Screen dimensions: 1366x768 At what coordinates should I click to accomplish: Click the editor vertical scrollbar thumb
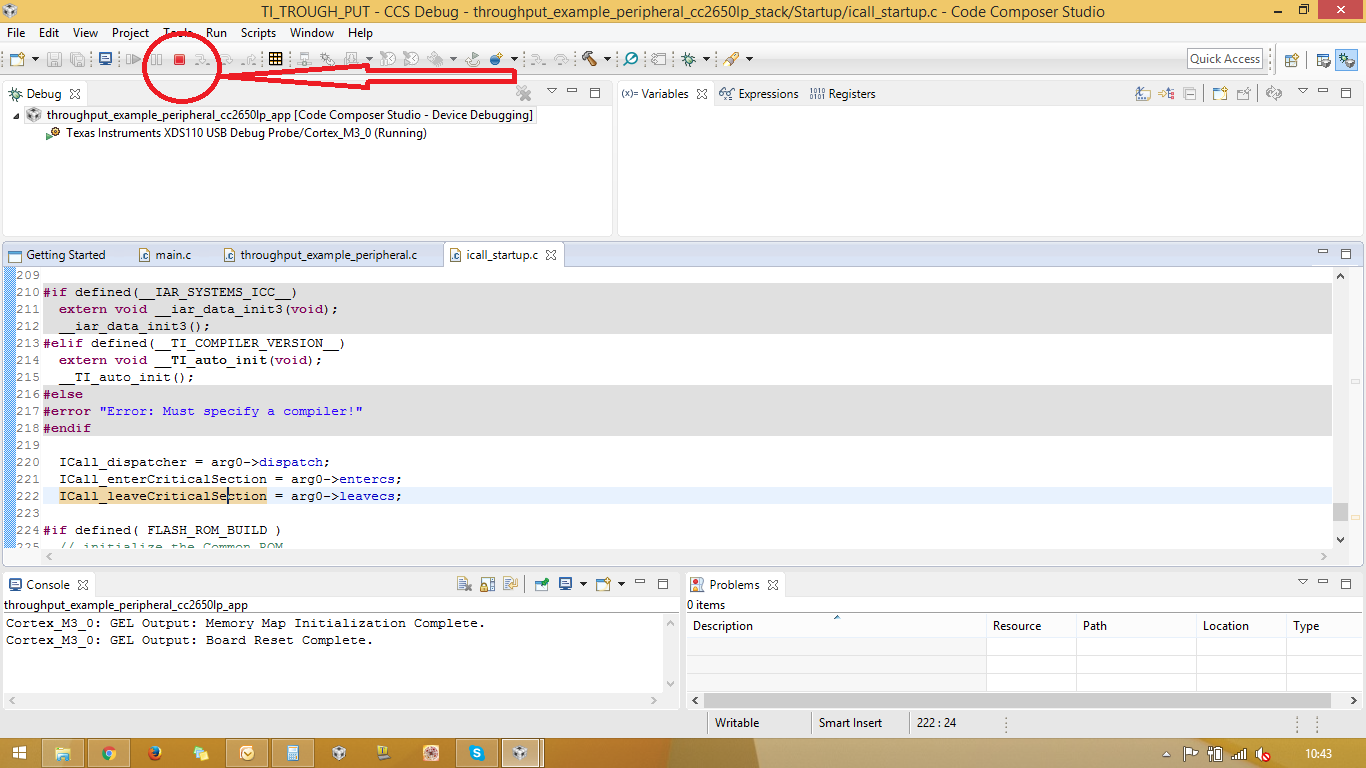(1340, 512)
